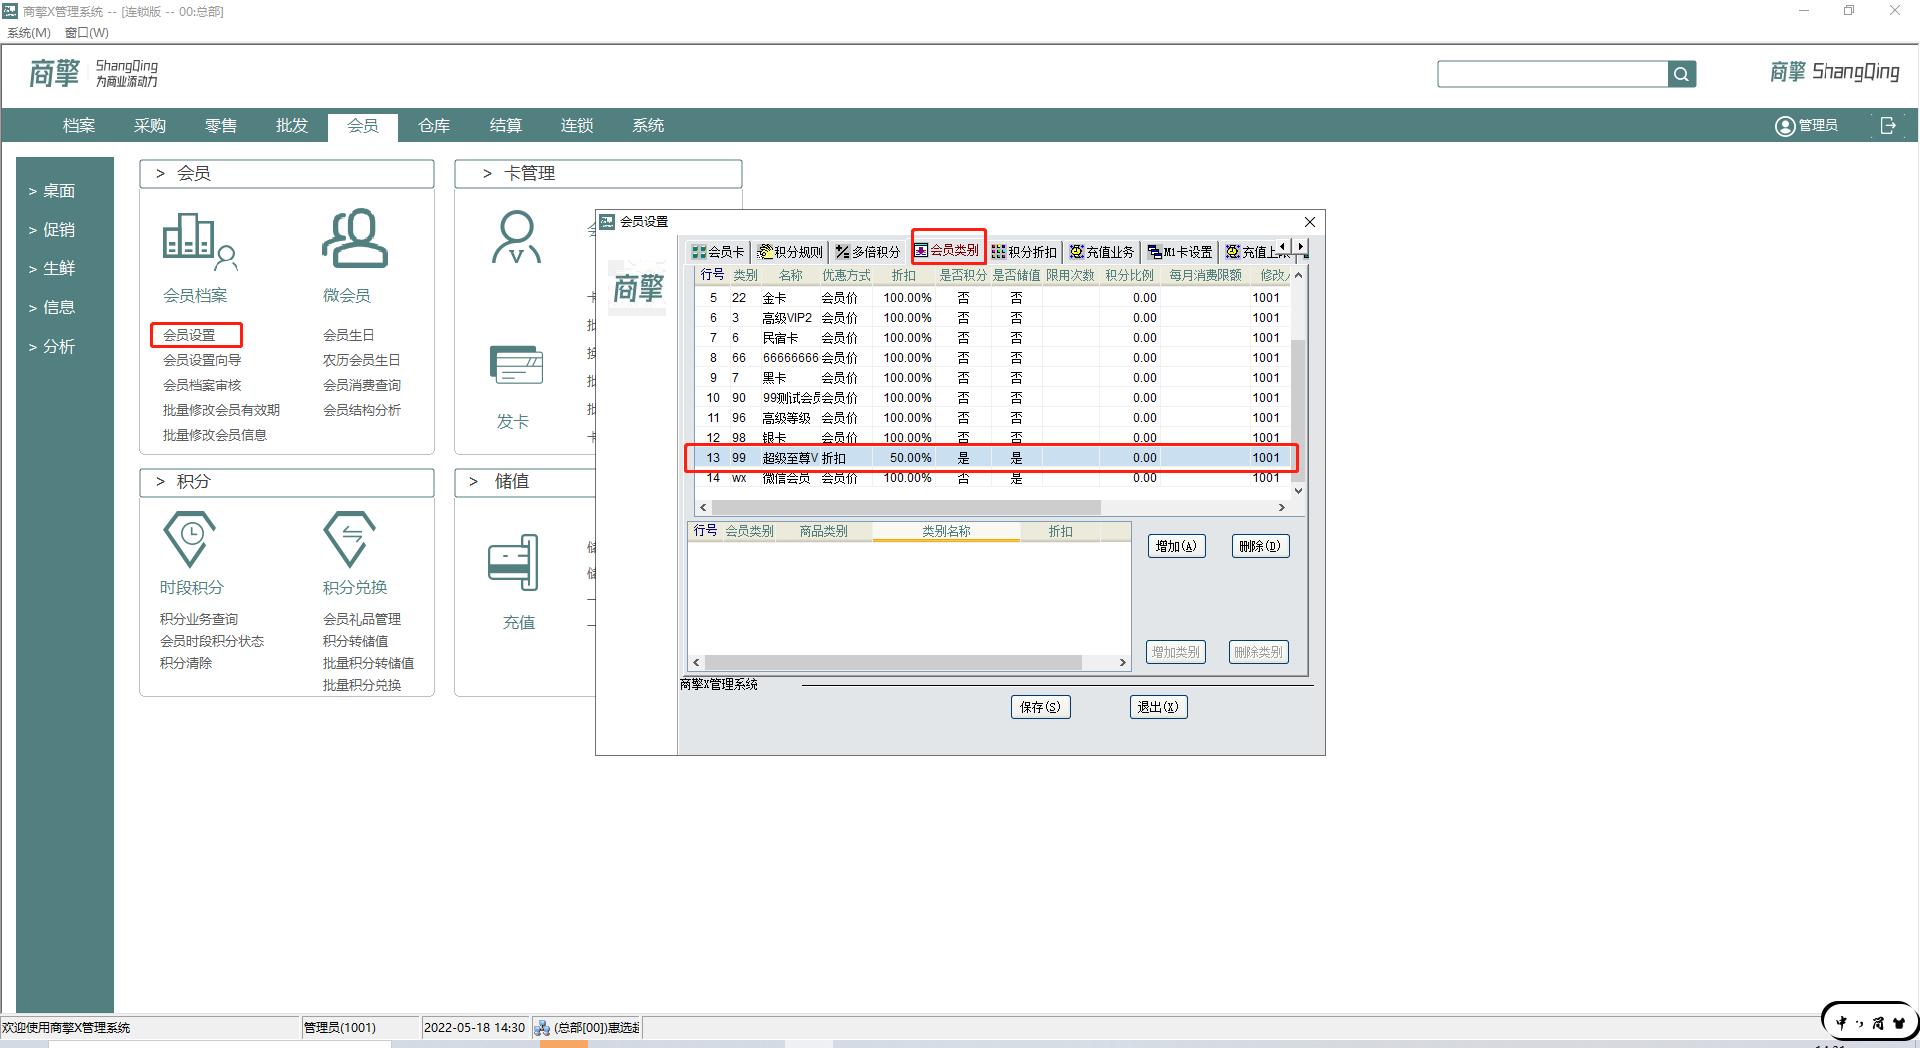Expand the 会员 panel header
Screen dimensions: 1920x1048
287,174
